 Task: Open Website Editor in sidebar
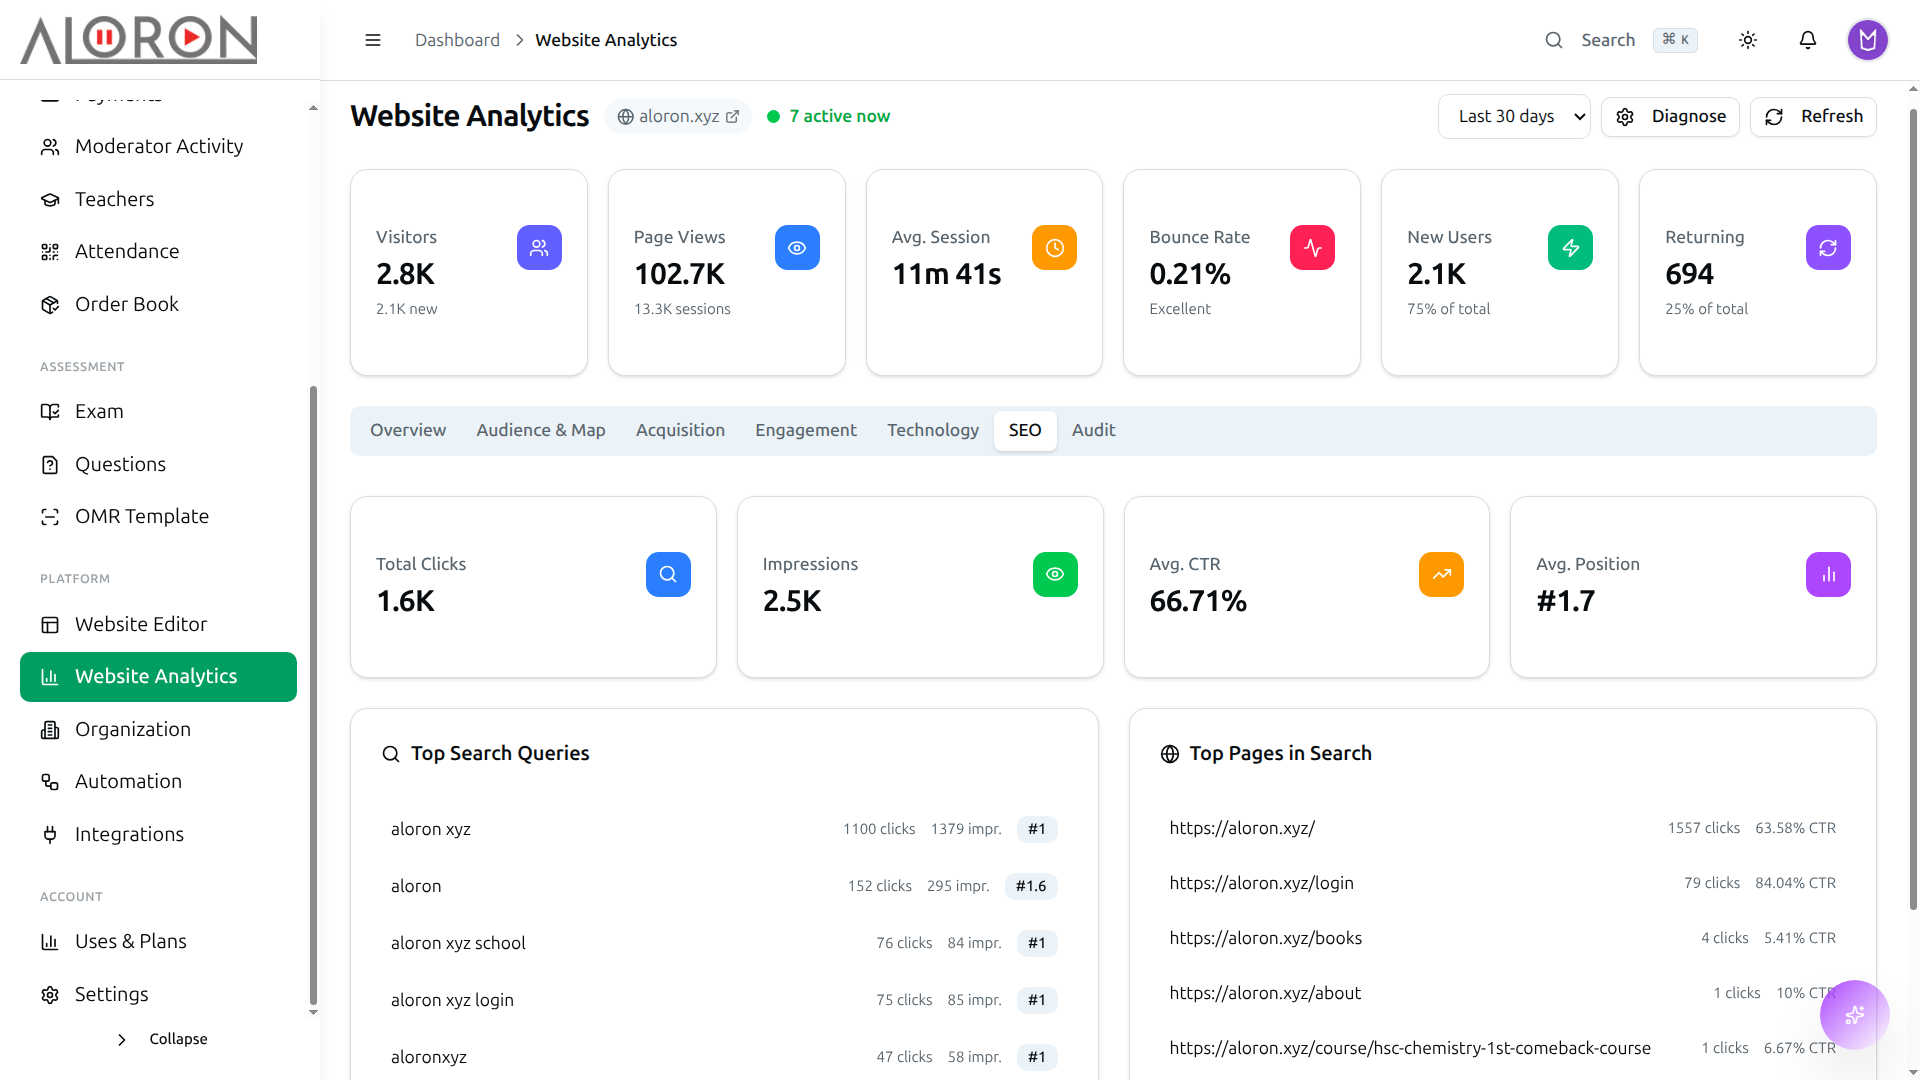pos(158,624)
